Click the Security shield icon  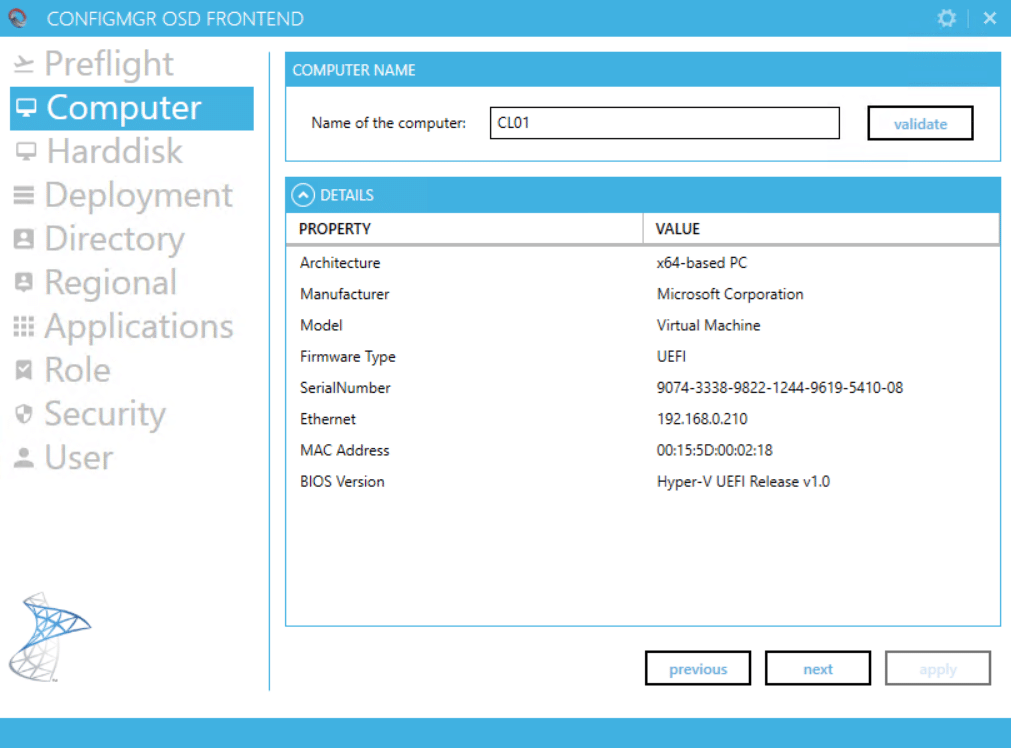(24, 414)
